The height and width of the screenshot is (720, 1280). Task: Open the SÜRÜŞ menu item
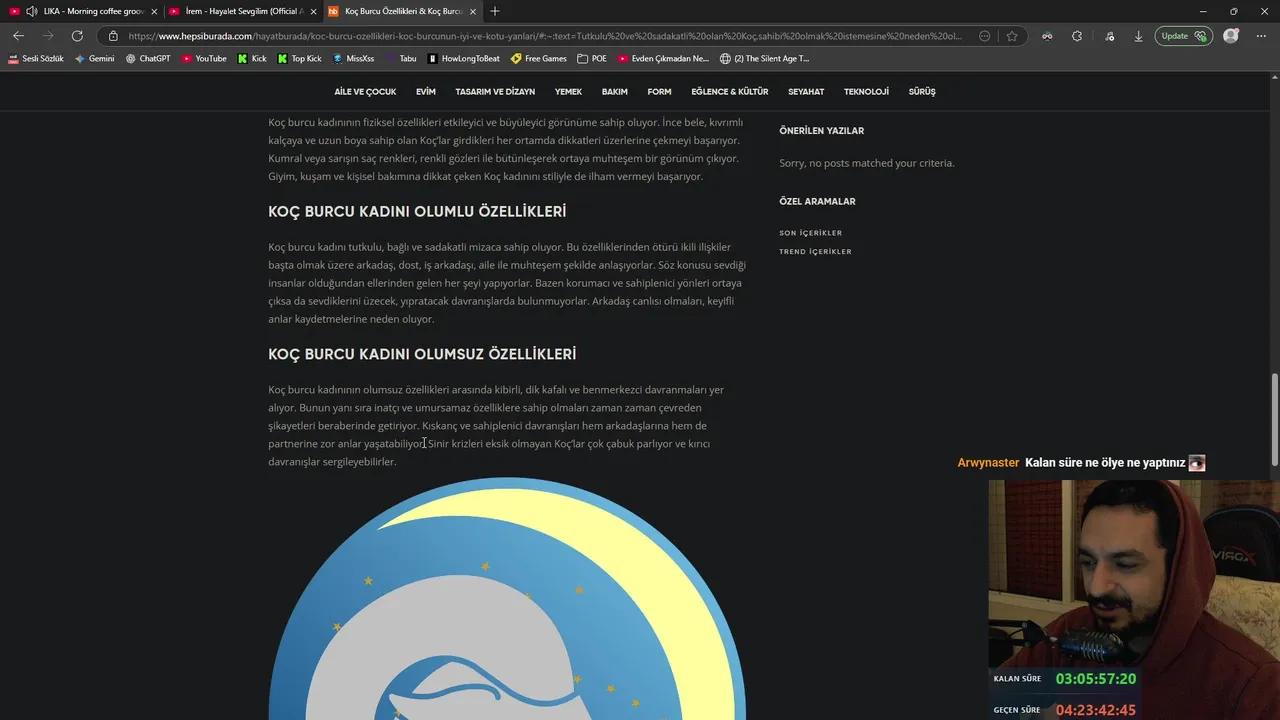click(x=922, y=92)
